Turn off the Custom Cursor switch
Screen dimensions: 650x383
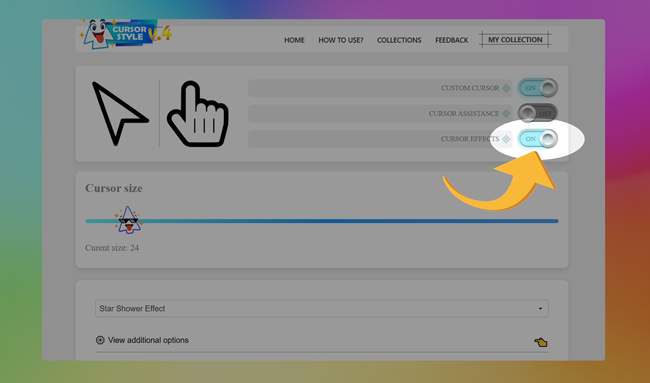538,88
